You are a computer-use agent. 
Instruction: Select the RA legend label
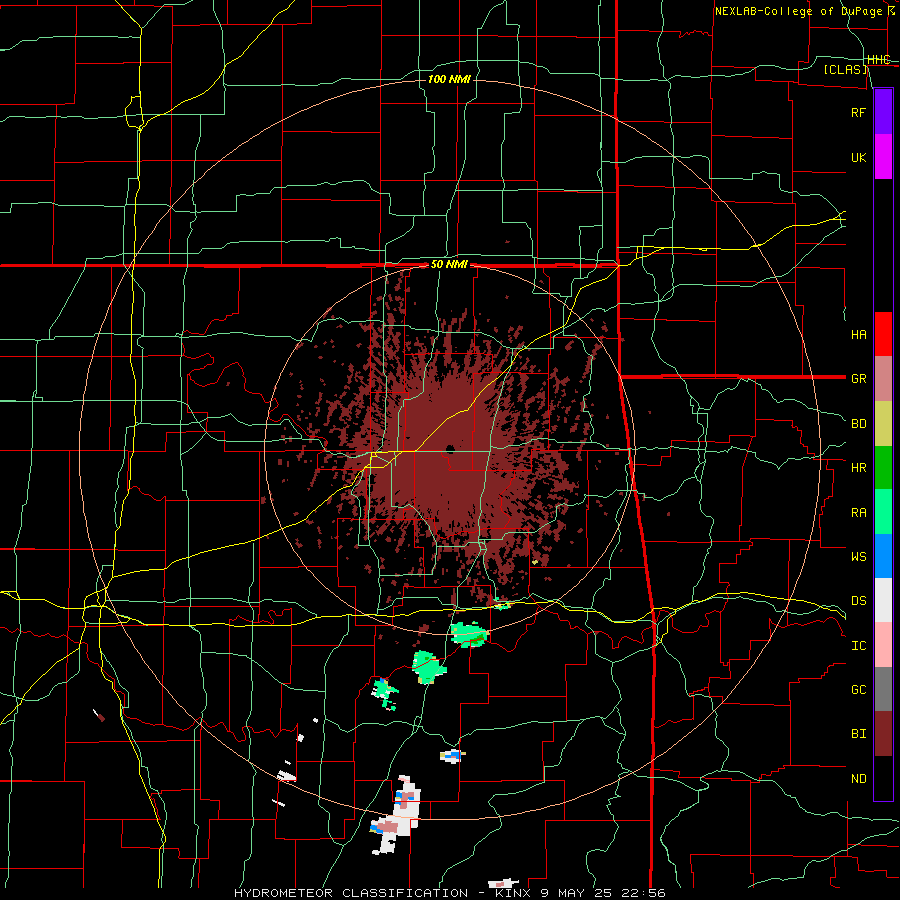pyautogui.click(x=858, y=513)
